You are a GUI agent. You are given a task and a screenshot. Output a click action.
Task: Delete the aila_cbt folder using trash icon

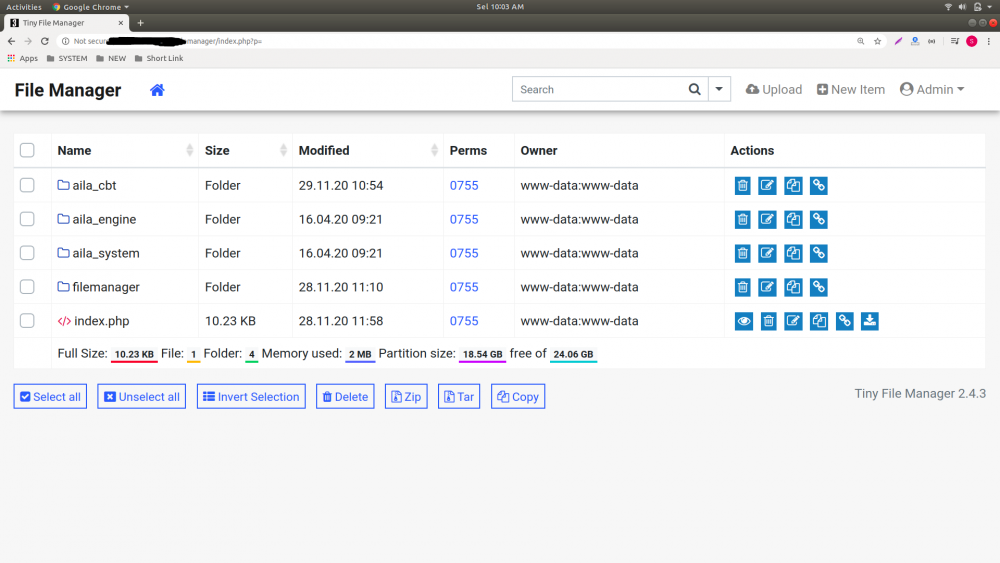pyautogui.click(x=742, y=185)
